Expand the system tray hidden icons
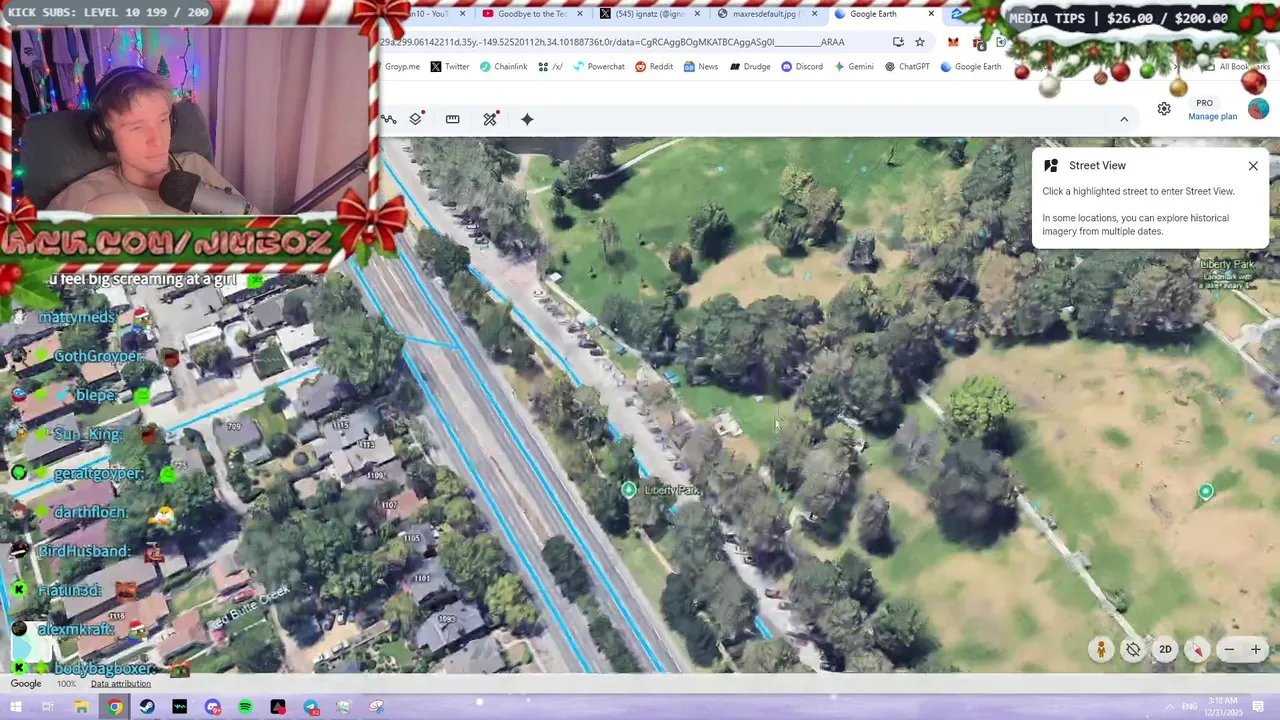This screenshot has height=720, width=1280. pos(1170,707)
